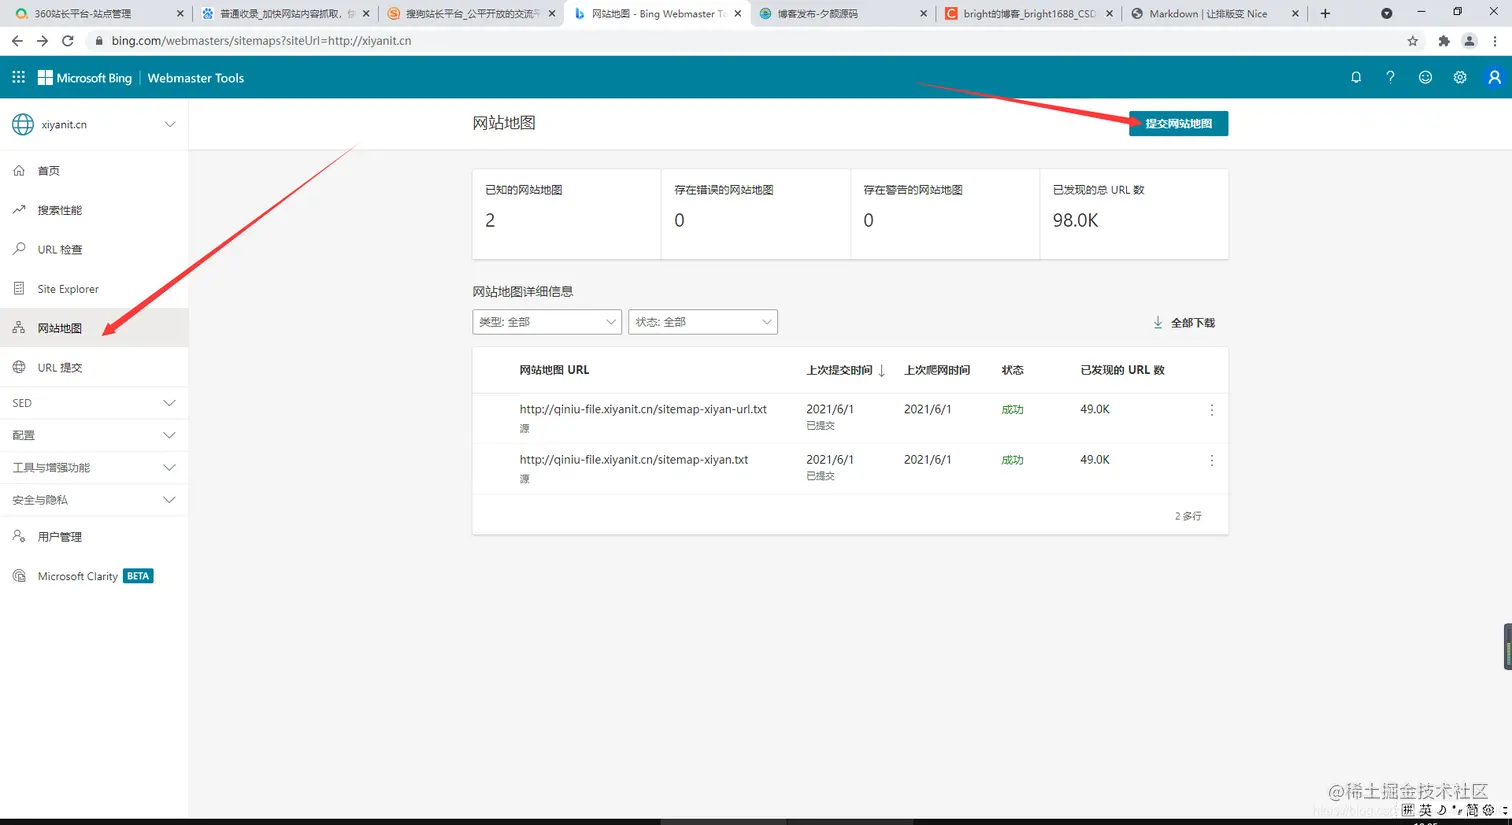Viewport: 1512px width, 825px height.
Task: Click the Microsoft Bing logo
Action: coord(85,77)
